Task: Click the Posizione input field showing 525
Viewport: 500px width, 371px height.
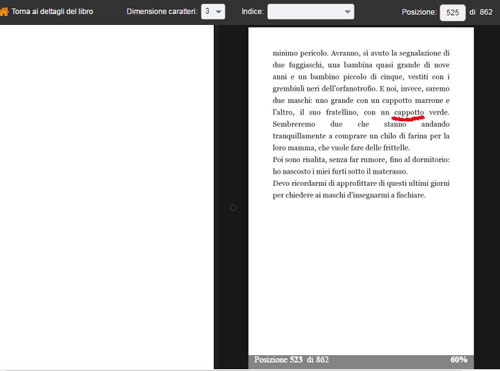Action: (452, 12)
